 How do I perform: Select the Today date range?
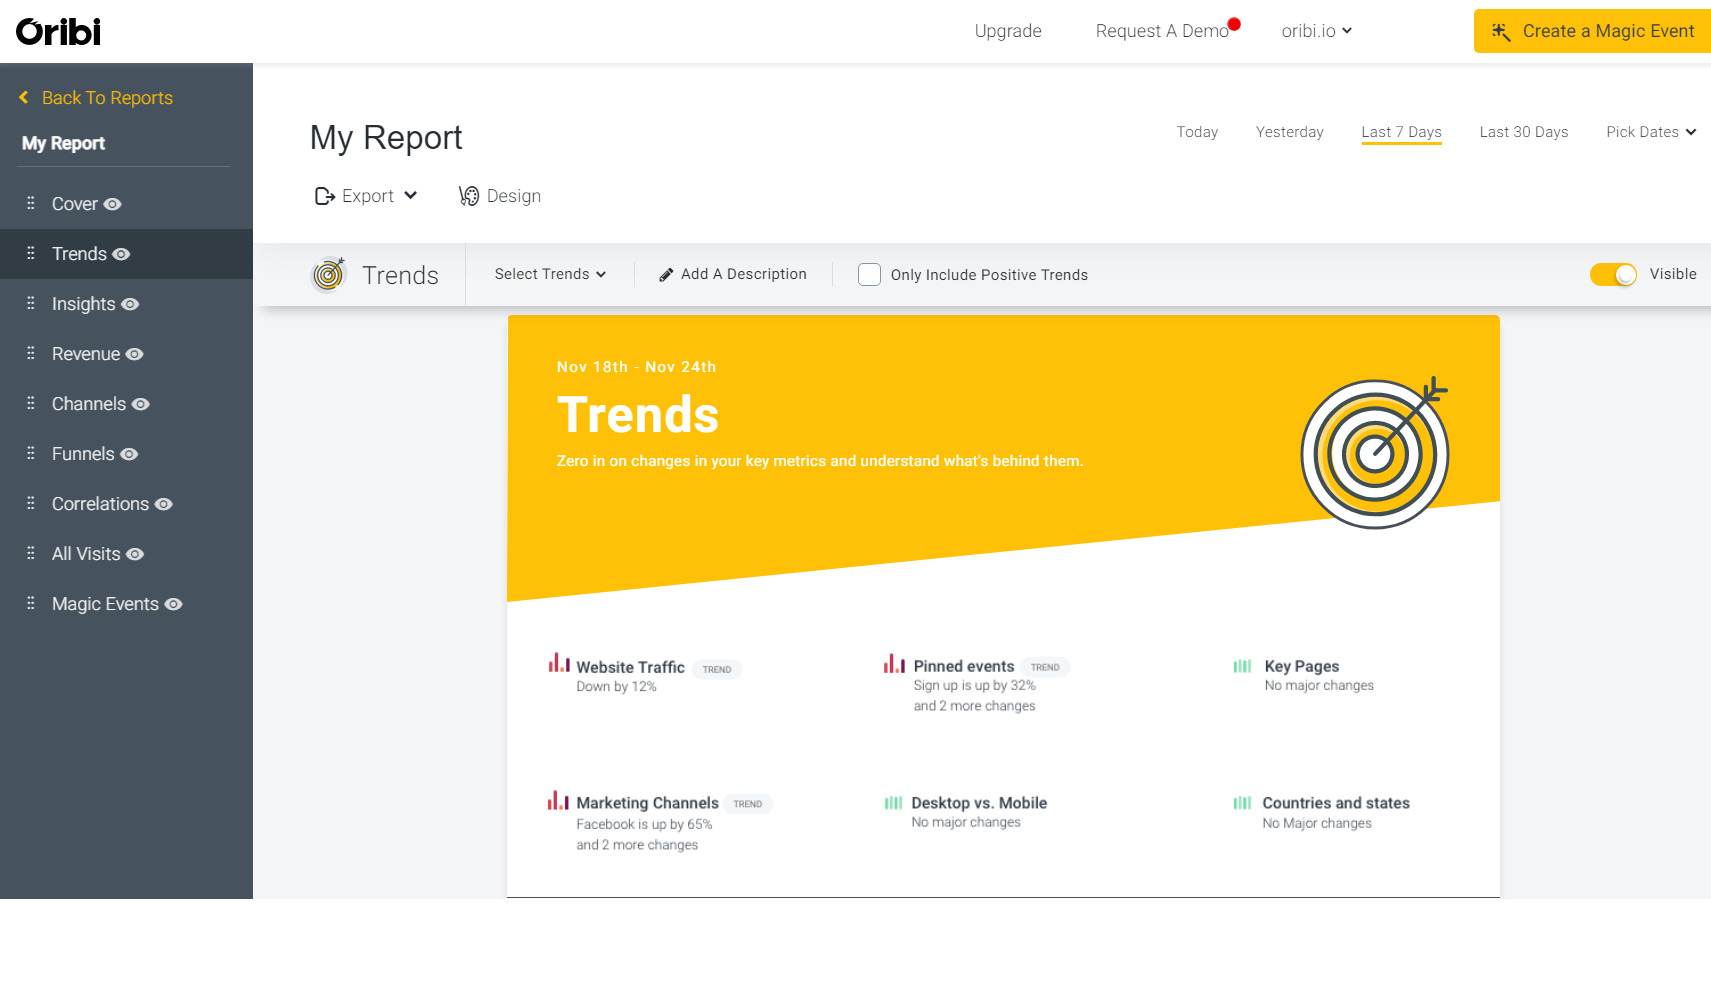[x=1197, y=132]
